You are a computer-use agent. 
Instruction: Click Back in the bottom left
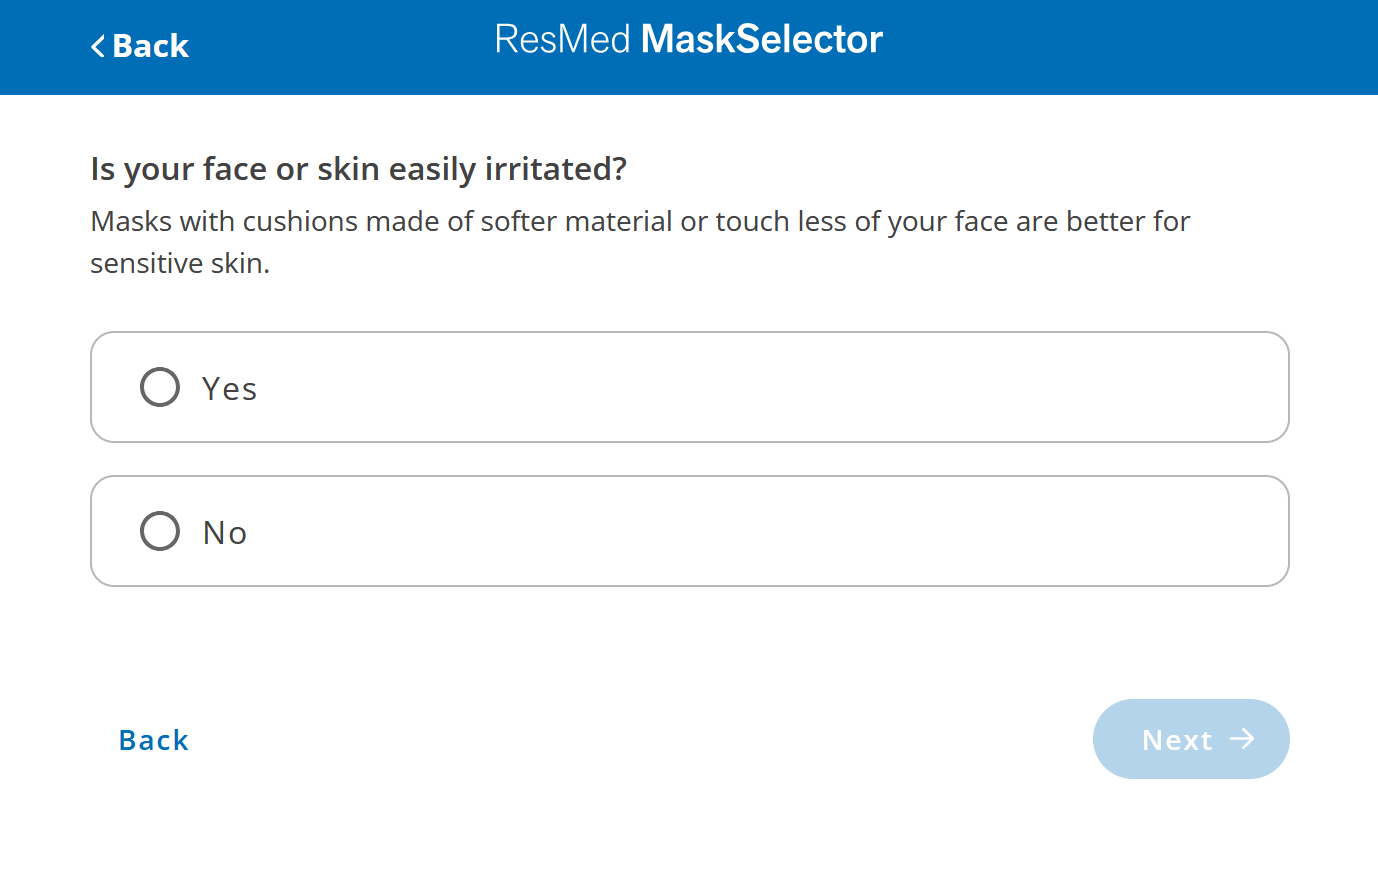[x=152, y=740]
